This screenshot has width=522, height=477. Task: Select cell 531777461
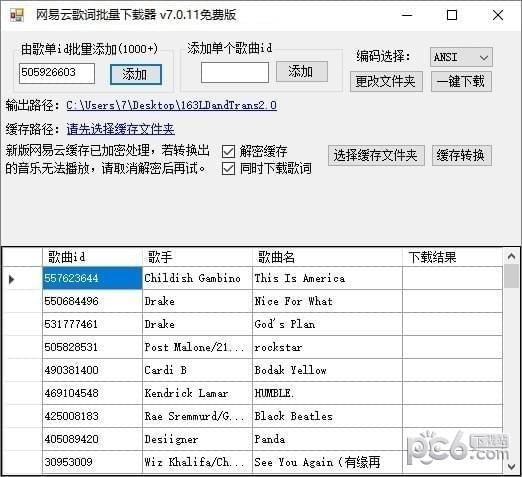(x=92, y=324)
